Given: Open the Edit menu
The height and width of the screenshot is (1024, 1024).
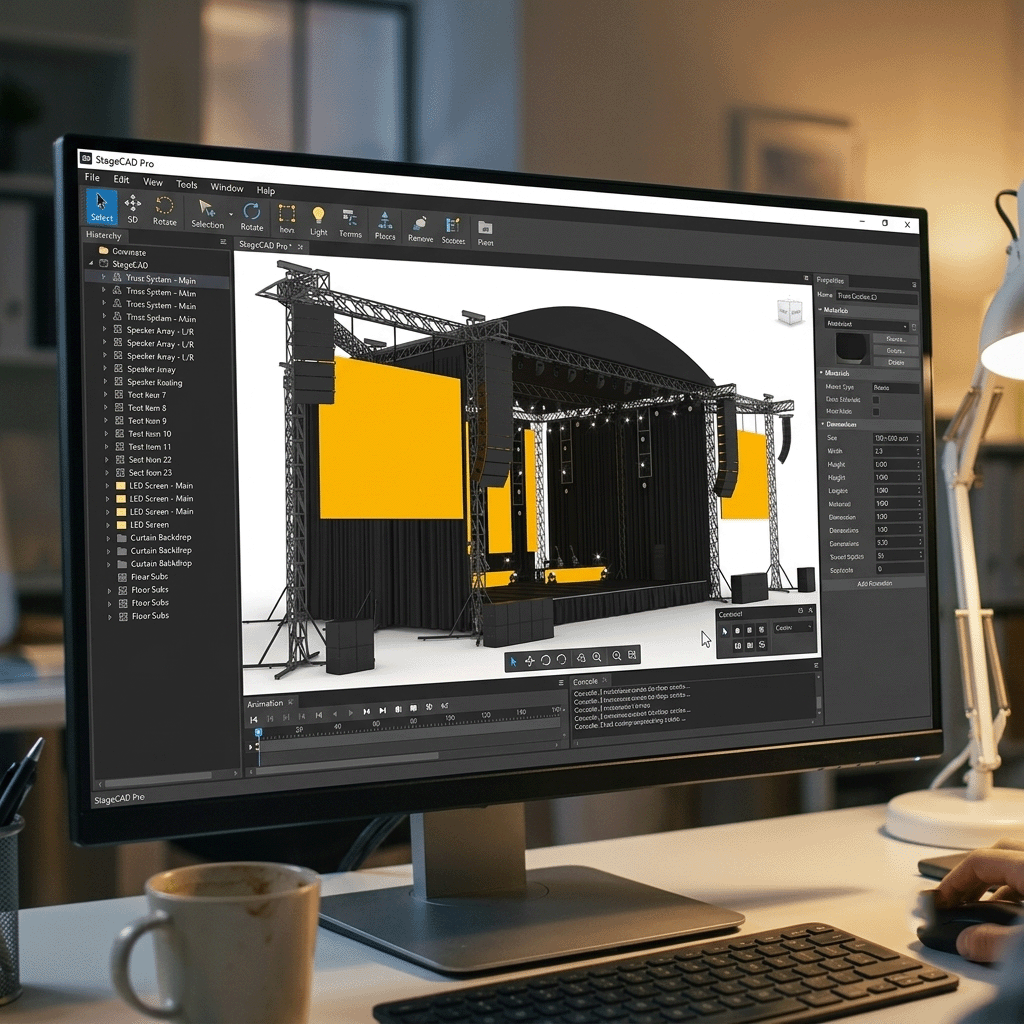Looking at the screenshot, I should coord(121,179).
